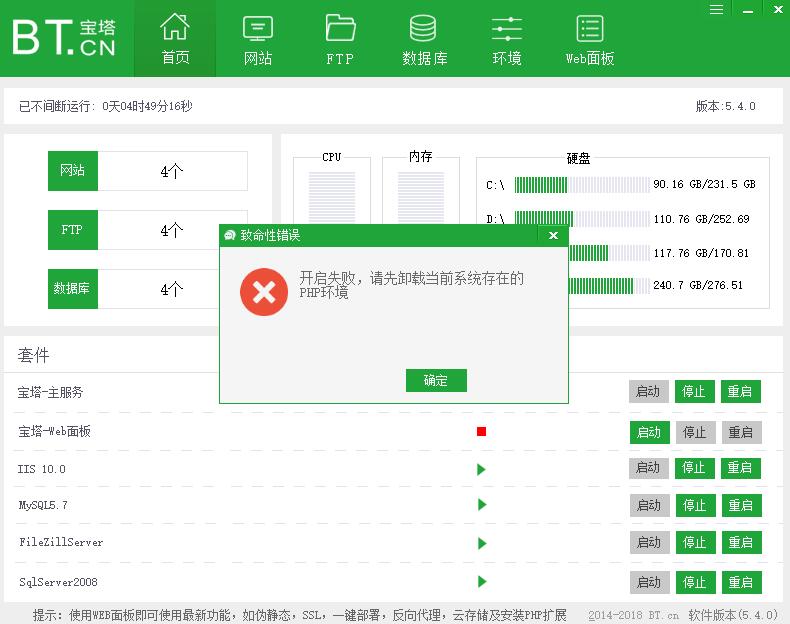The image size is (790, 624).
Task: Click running indicator for FileZillServer
Action: click(x=482, y=543)
